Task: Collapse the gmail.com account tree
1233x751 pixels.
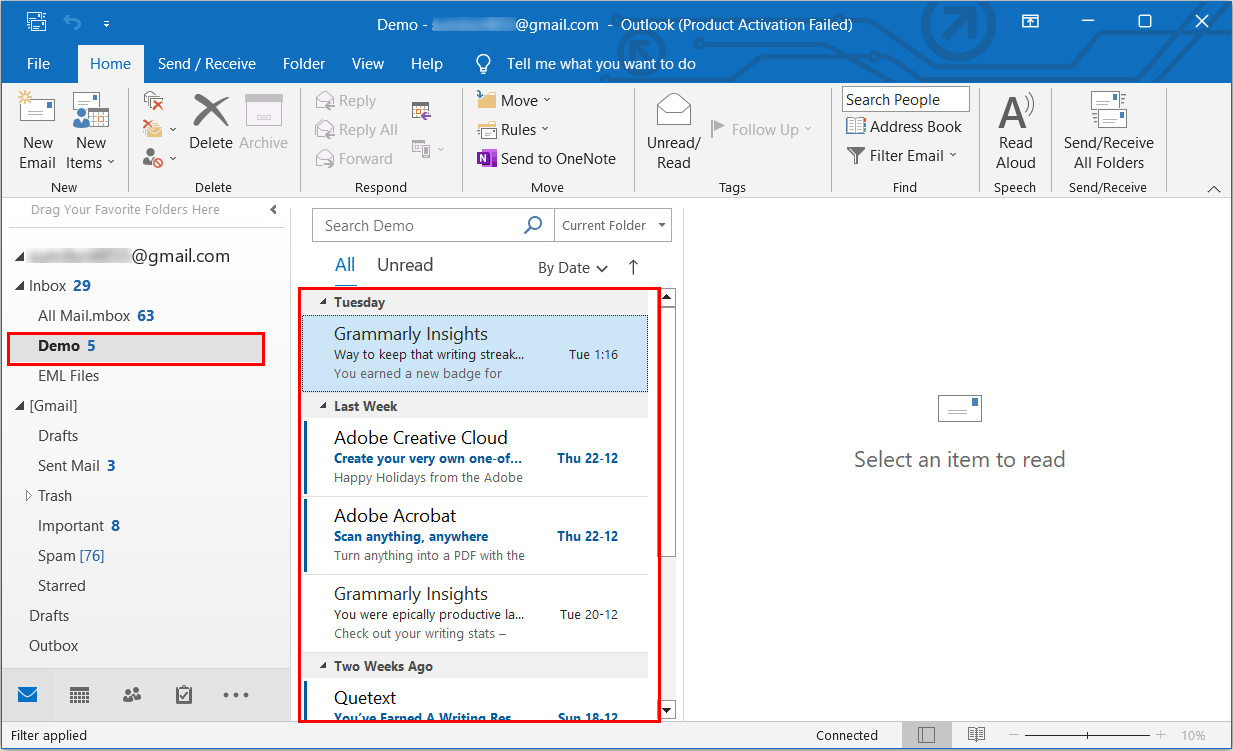Action: tap(20, 257)
